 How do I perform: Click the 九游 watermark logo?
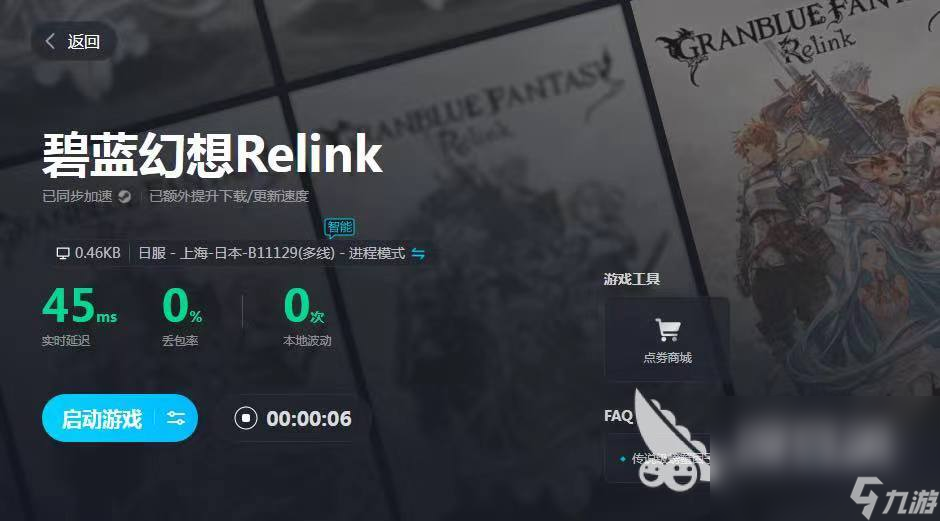[893, 496]
